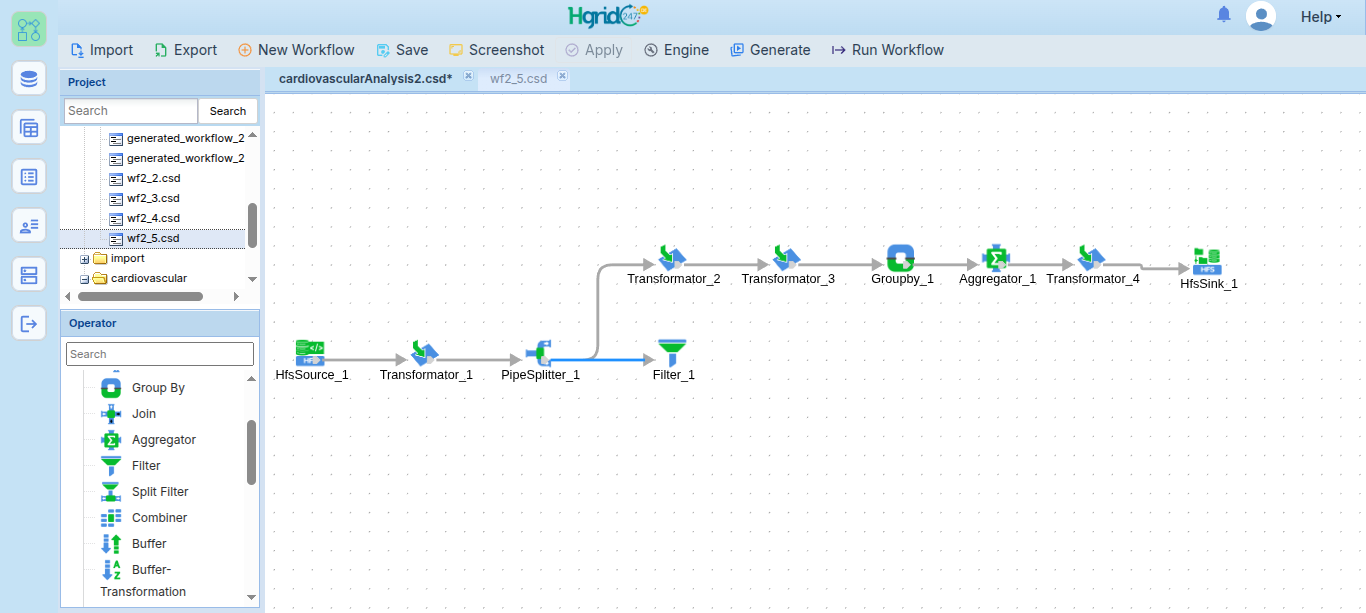1366x613 pixels.
Task: Select the Filter_1 node icon
Action: pyautogui.click(x=672, y=352)
